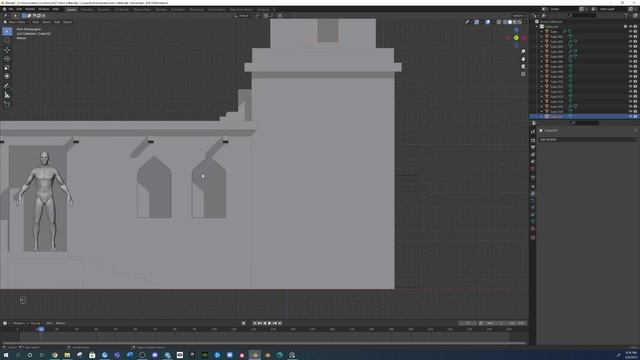Open Object Data properties tab
The width and height of the screenshot is (640, 360).
coord(533,222)
